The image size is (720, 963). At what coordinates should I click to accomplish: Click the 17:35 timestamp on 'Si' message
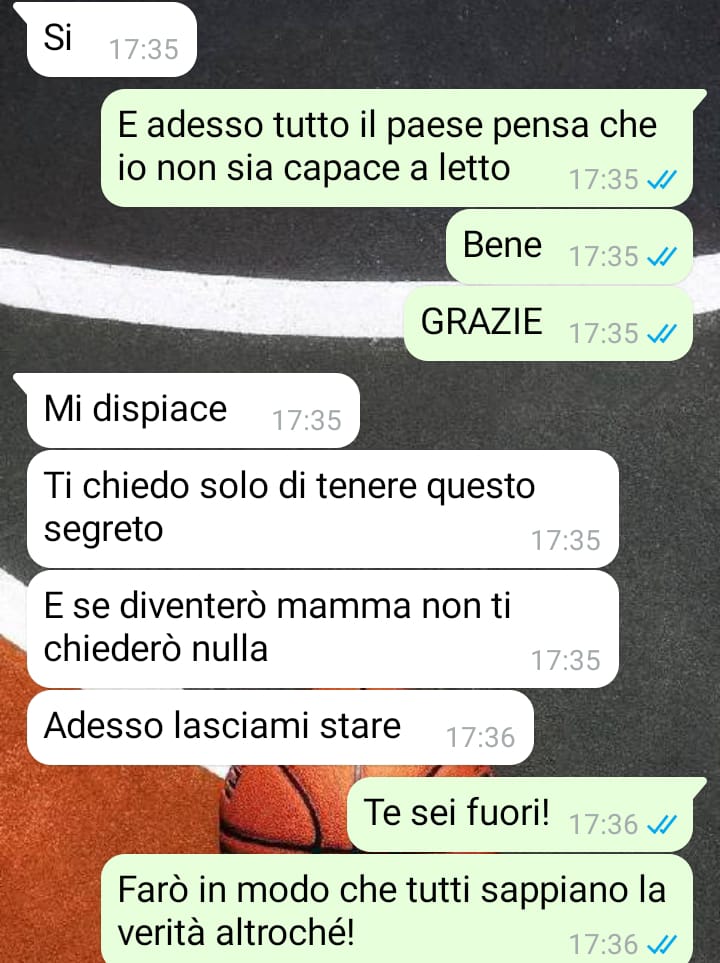point(144,50)
